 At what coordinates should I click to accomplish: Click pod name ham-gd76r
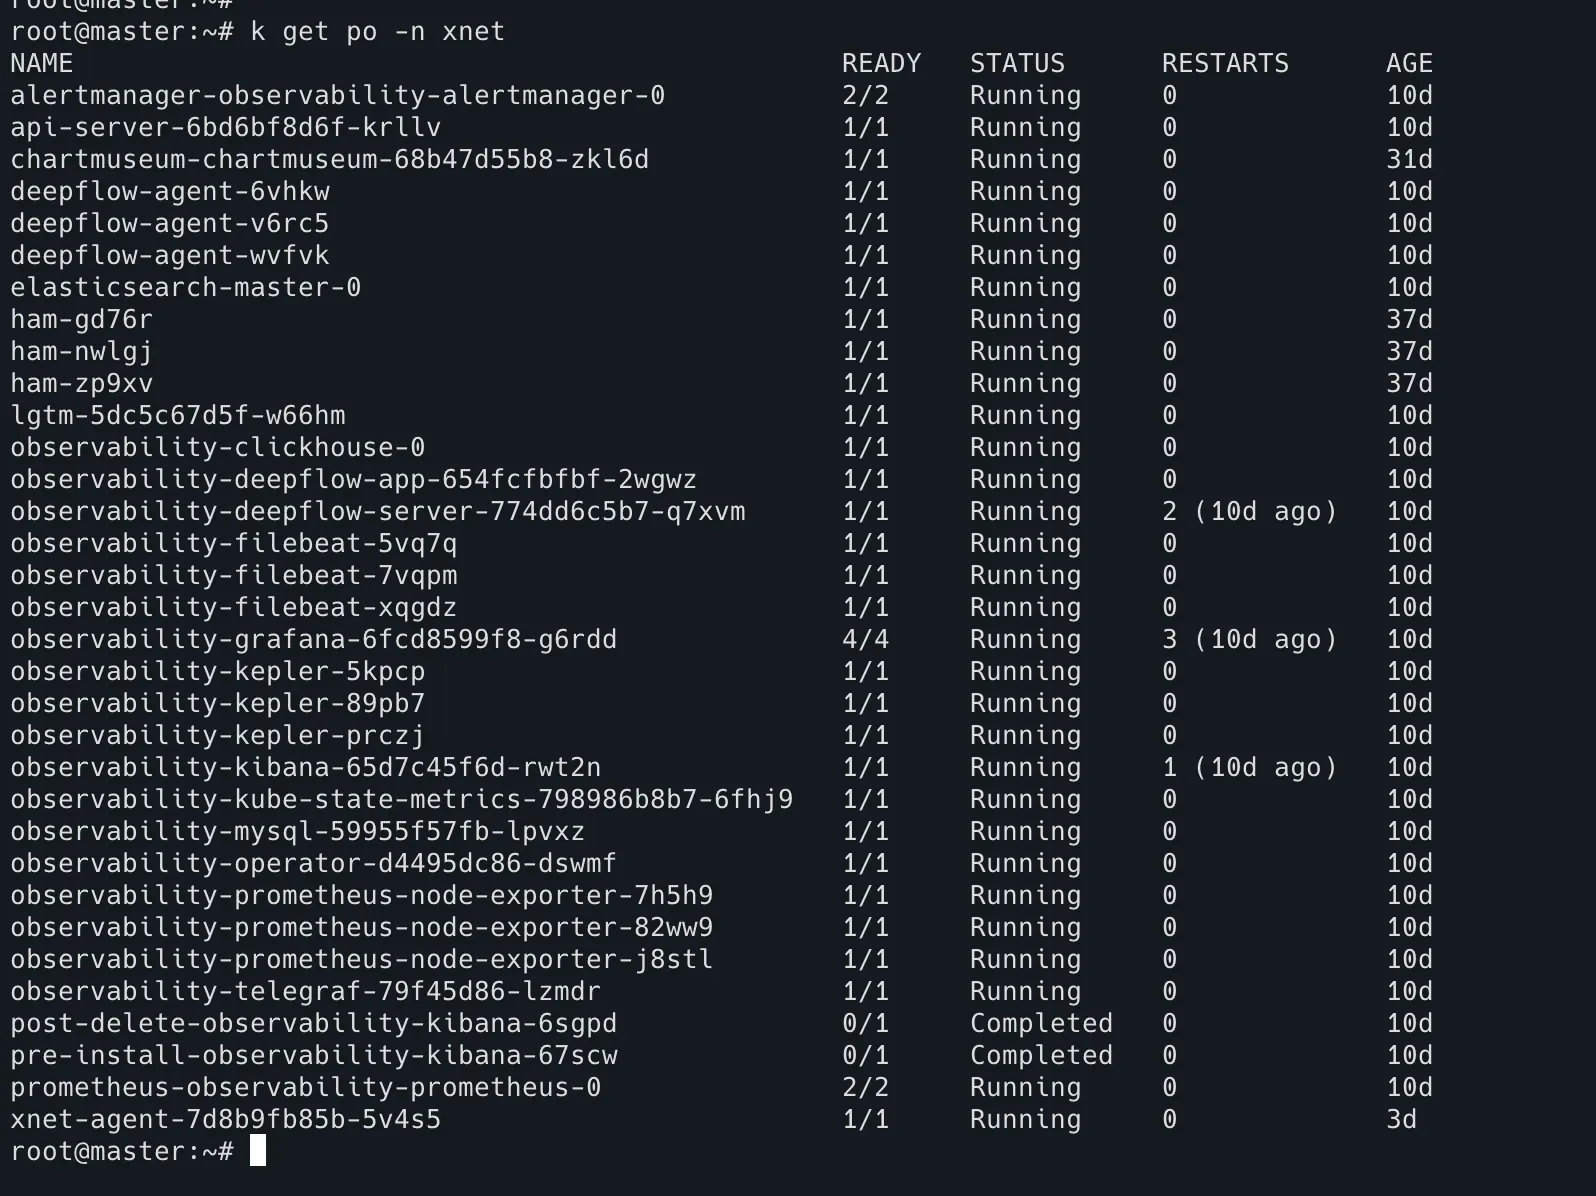(82, 319)
